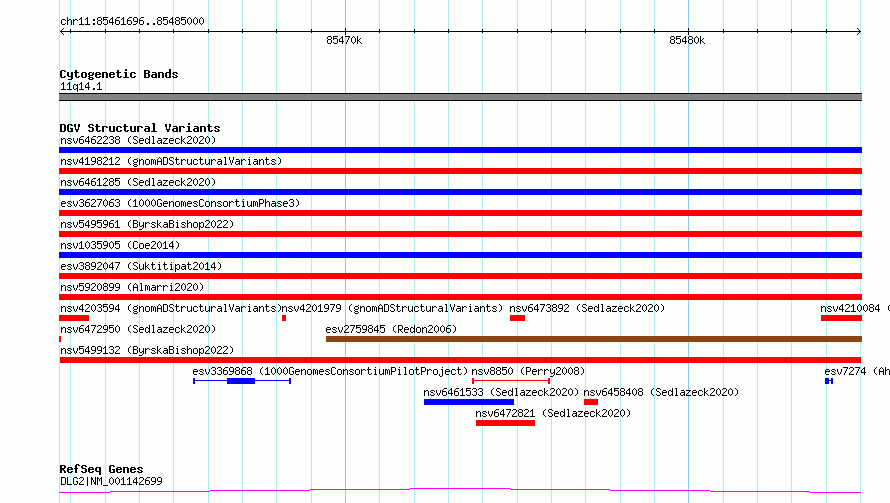Open the nsv6461285 (Sedlazeck2020) label
890x503 pixels.
(138, 182)
